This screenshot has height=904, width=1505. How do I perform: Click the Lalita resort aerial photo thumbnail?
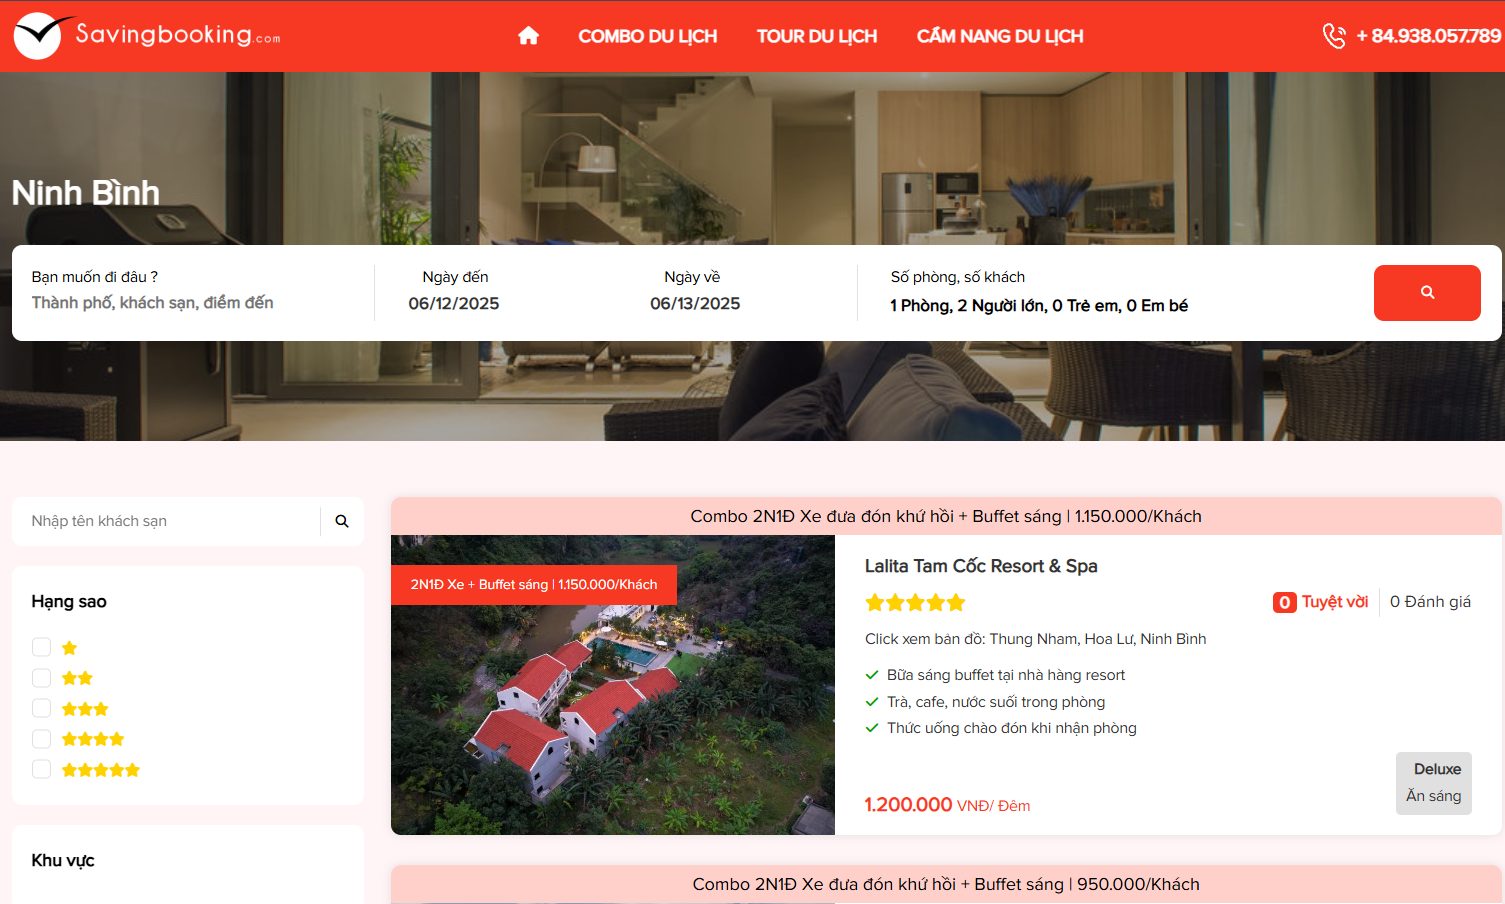tap(613, 685)
